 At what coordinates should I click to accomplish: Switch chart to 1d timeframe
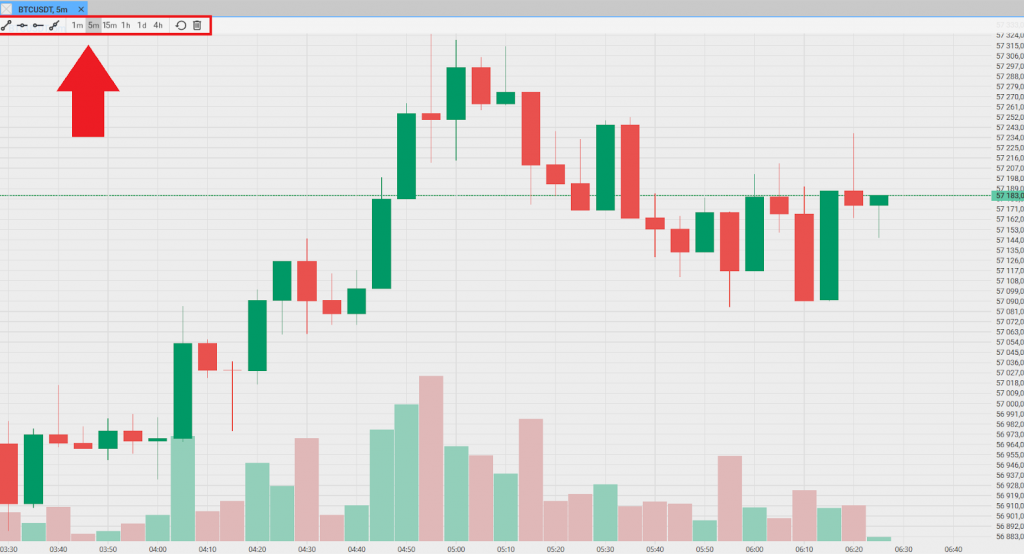pyautogui.click(x=142, y=25)
